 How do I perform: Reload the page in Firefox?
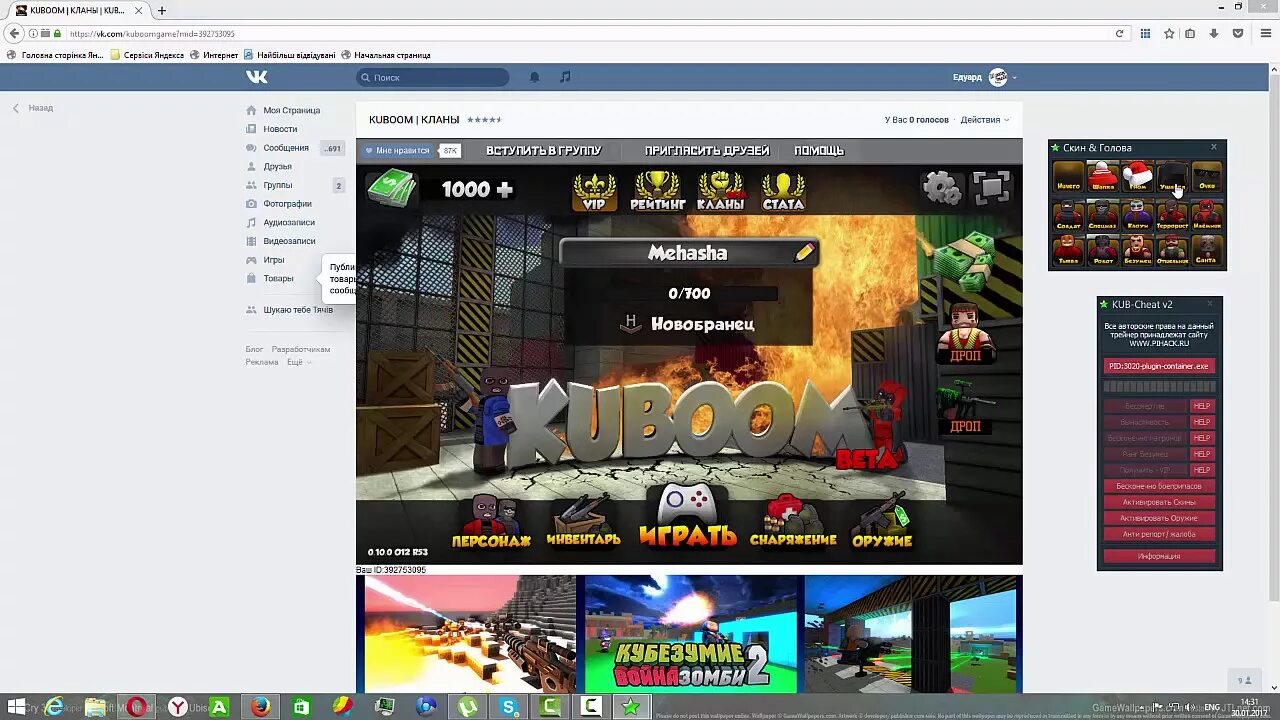(x=1119, y=33)
